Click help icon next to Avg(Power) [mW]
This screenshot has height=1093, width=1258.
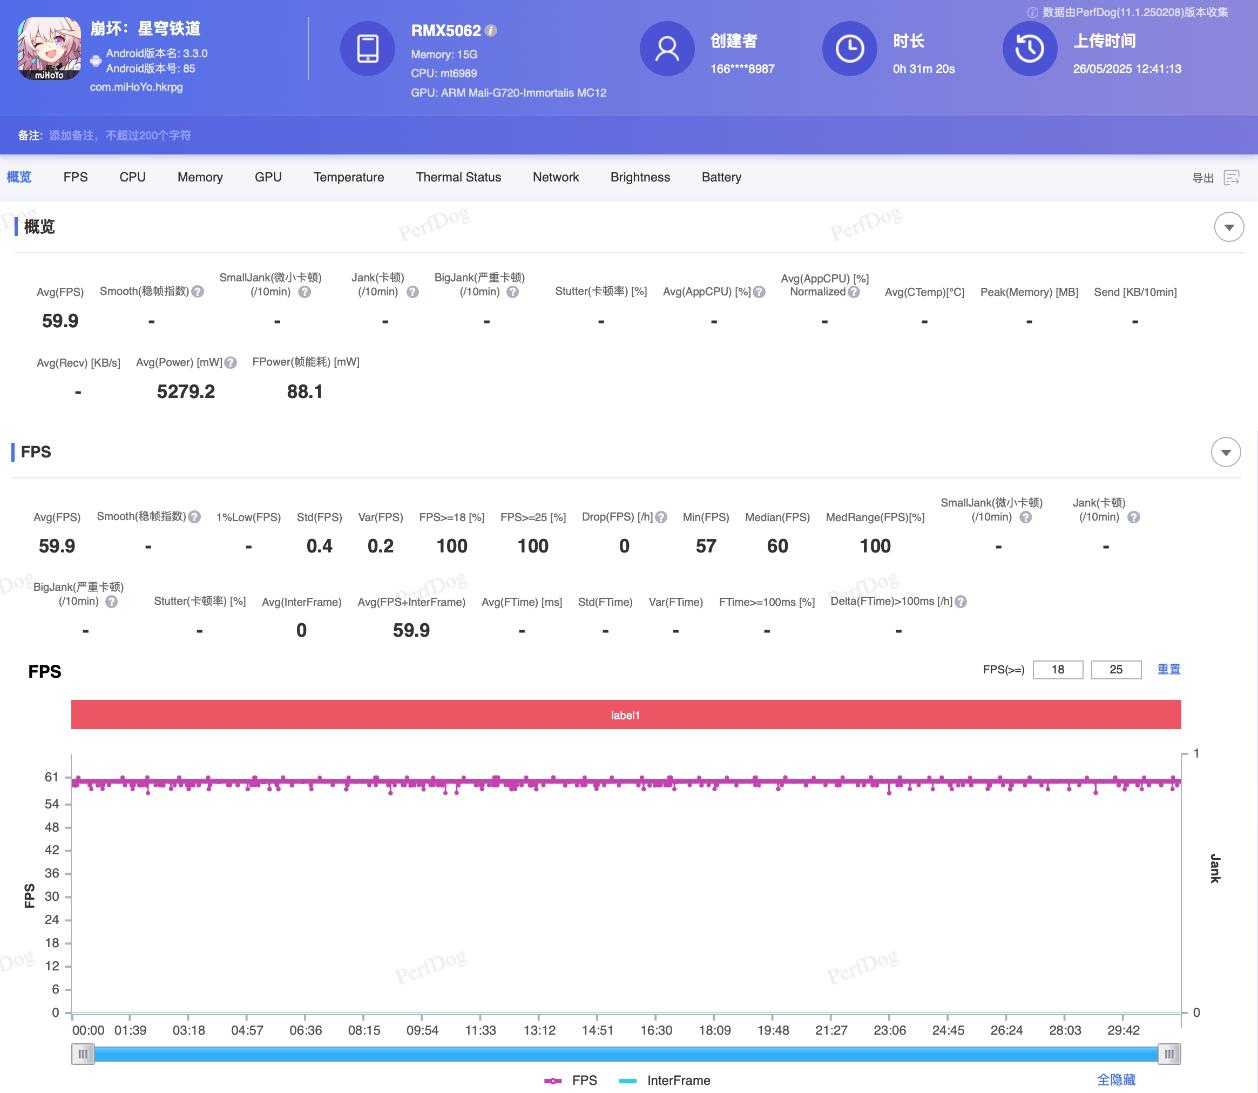pos(231,363)
